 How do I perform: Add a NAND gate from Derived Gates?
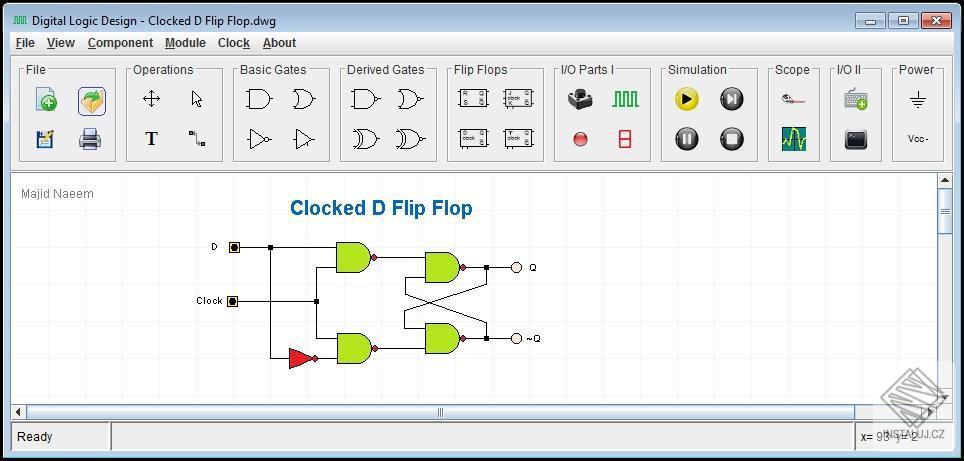click(365, 99)
